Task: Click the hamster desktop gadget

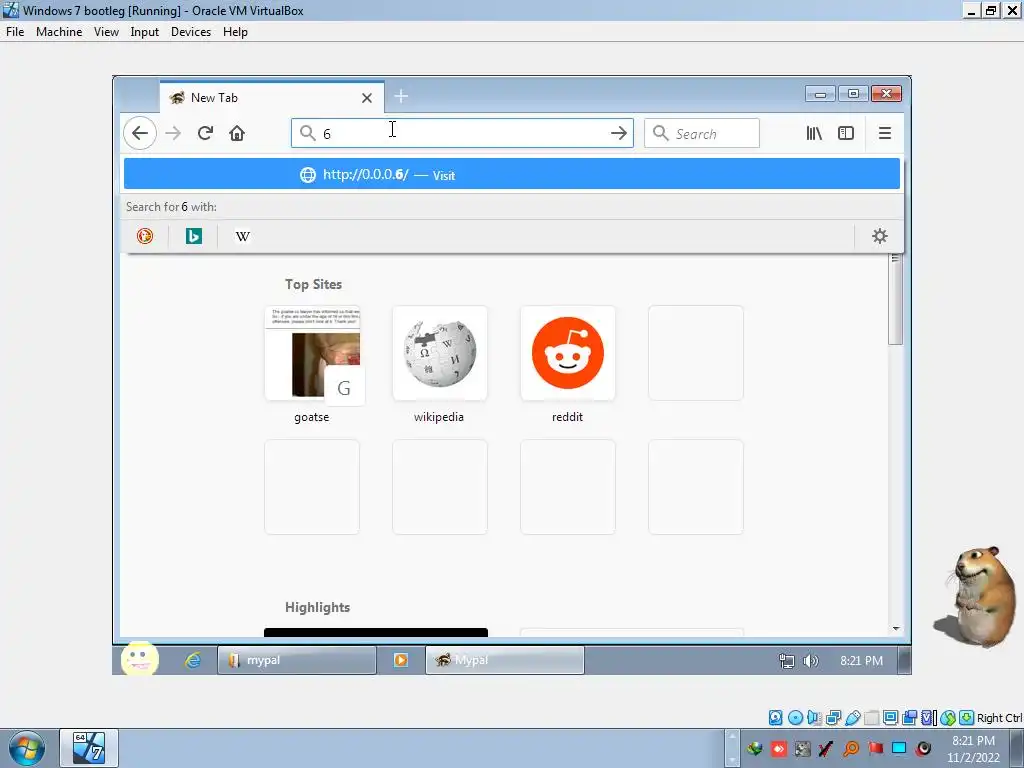Action: [x=976, y=598]
